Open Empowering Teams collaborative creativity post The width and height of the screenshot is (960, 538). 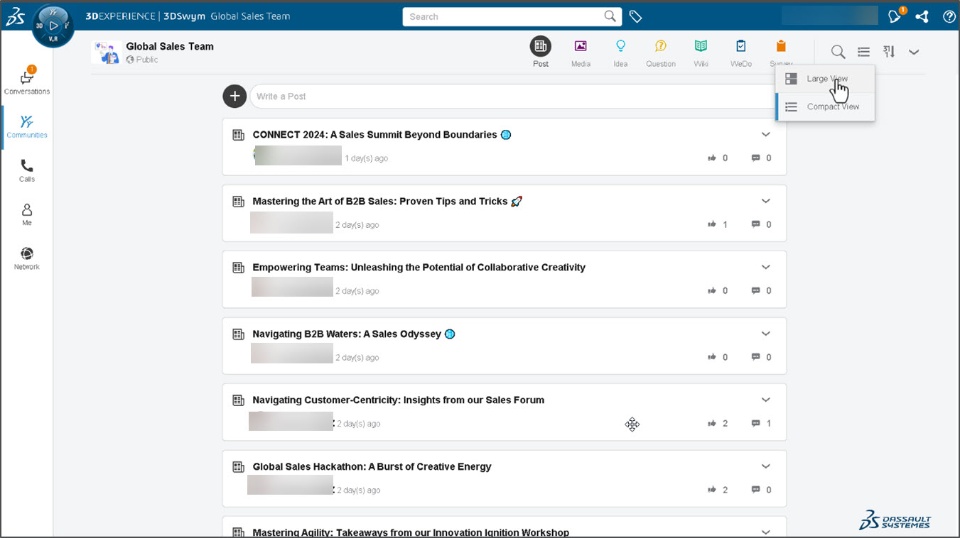point(419,267)
